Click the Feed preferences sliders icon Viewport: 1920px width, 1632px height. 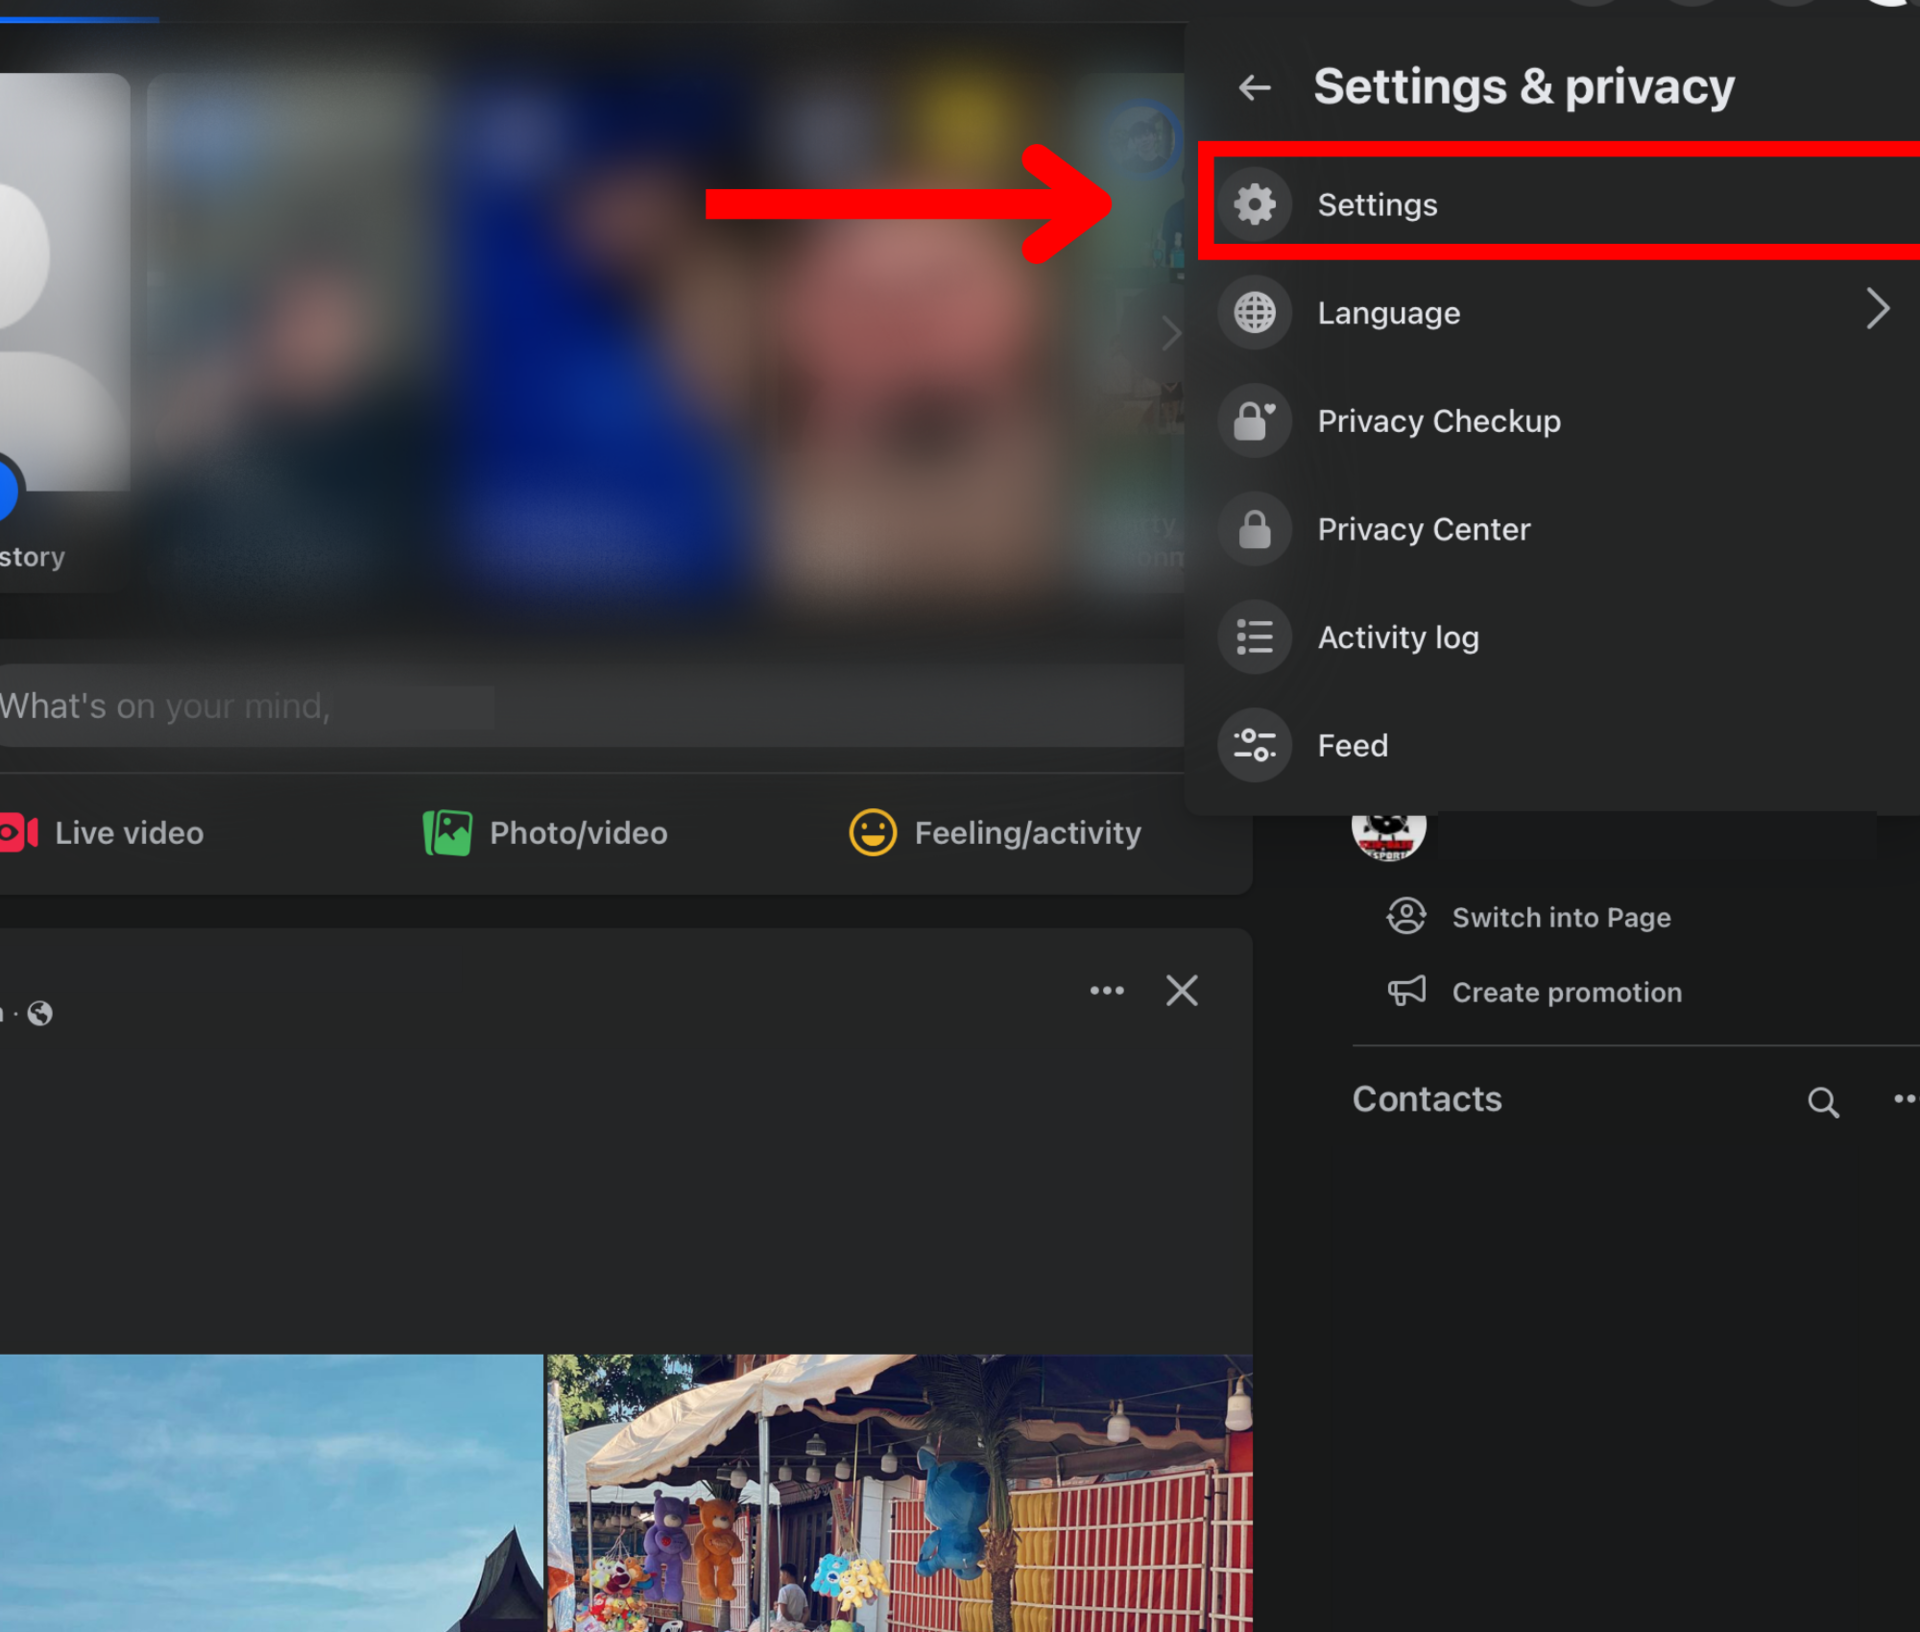tap(1254, 745)
